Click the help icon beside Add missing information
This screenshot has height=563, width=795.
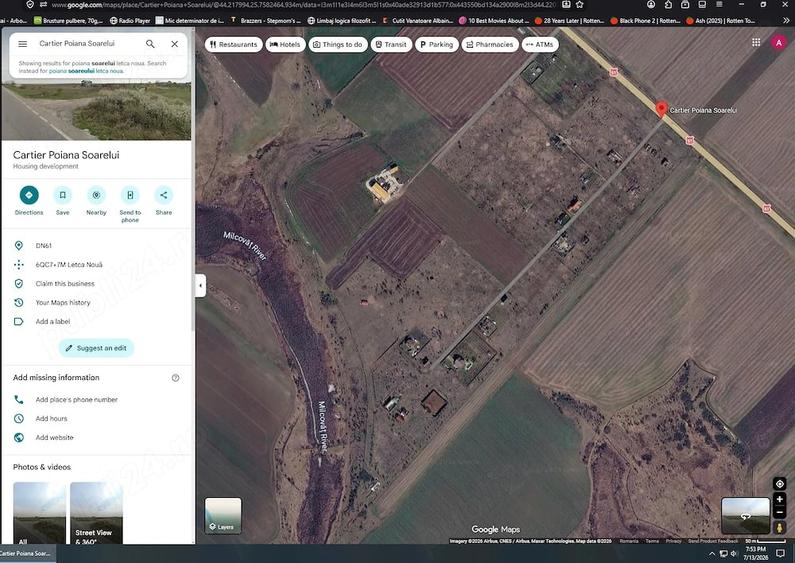tap(175, 378)
